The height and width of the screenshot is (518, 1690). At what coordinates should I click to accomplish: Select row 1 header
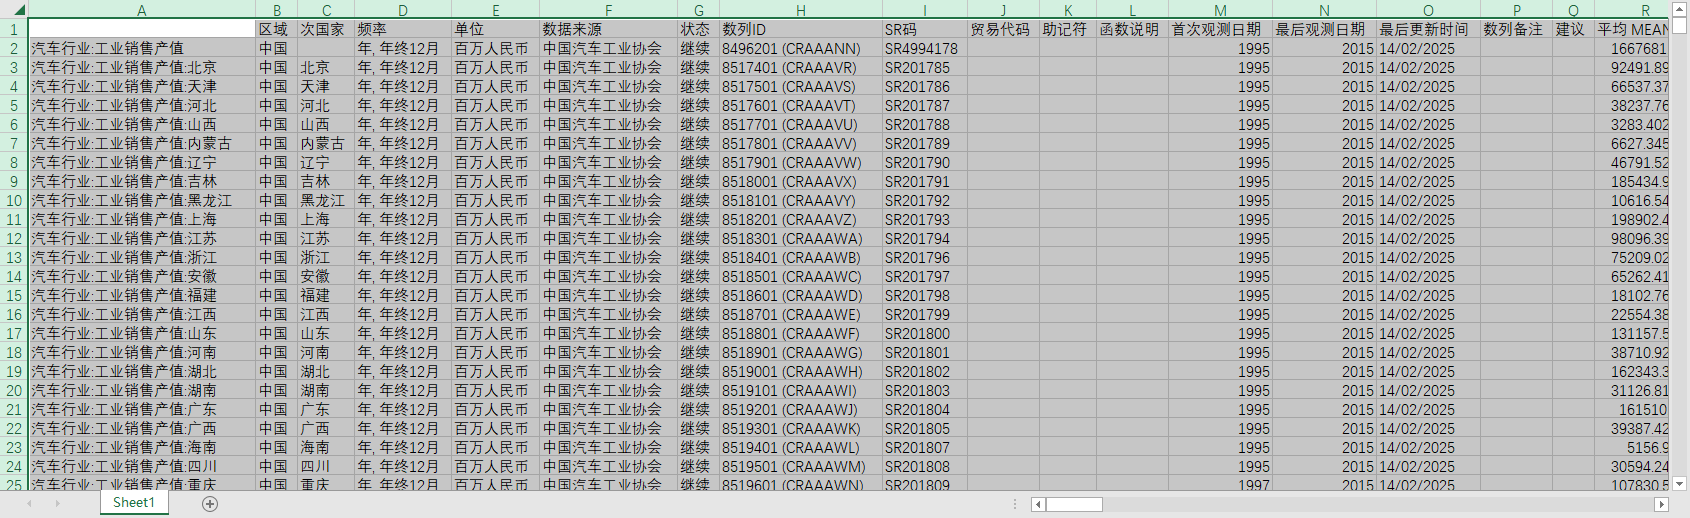[14, 29]
